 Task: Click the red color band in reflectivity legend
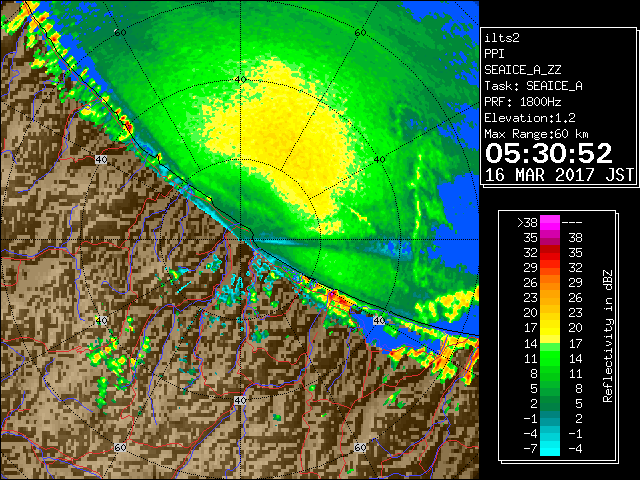pyautogui.click(x=550, y=253)
